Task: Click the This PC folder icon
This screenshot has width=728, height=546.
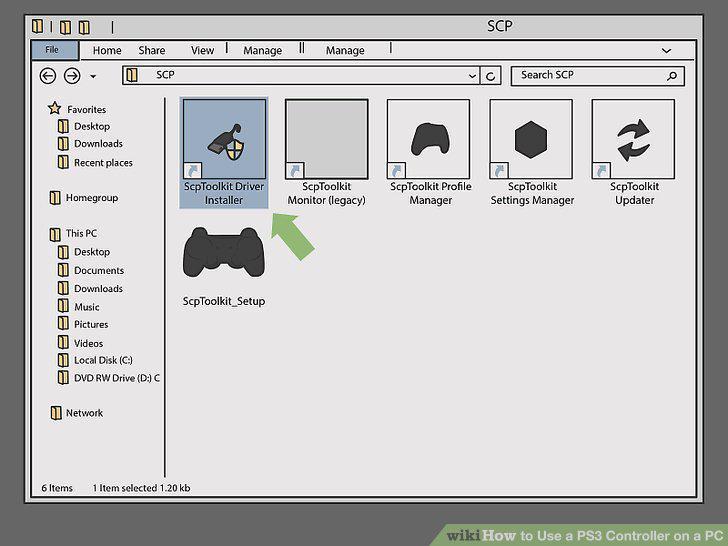Action: [x=55, y=234]
